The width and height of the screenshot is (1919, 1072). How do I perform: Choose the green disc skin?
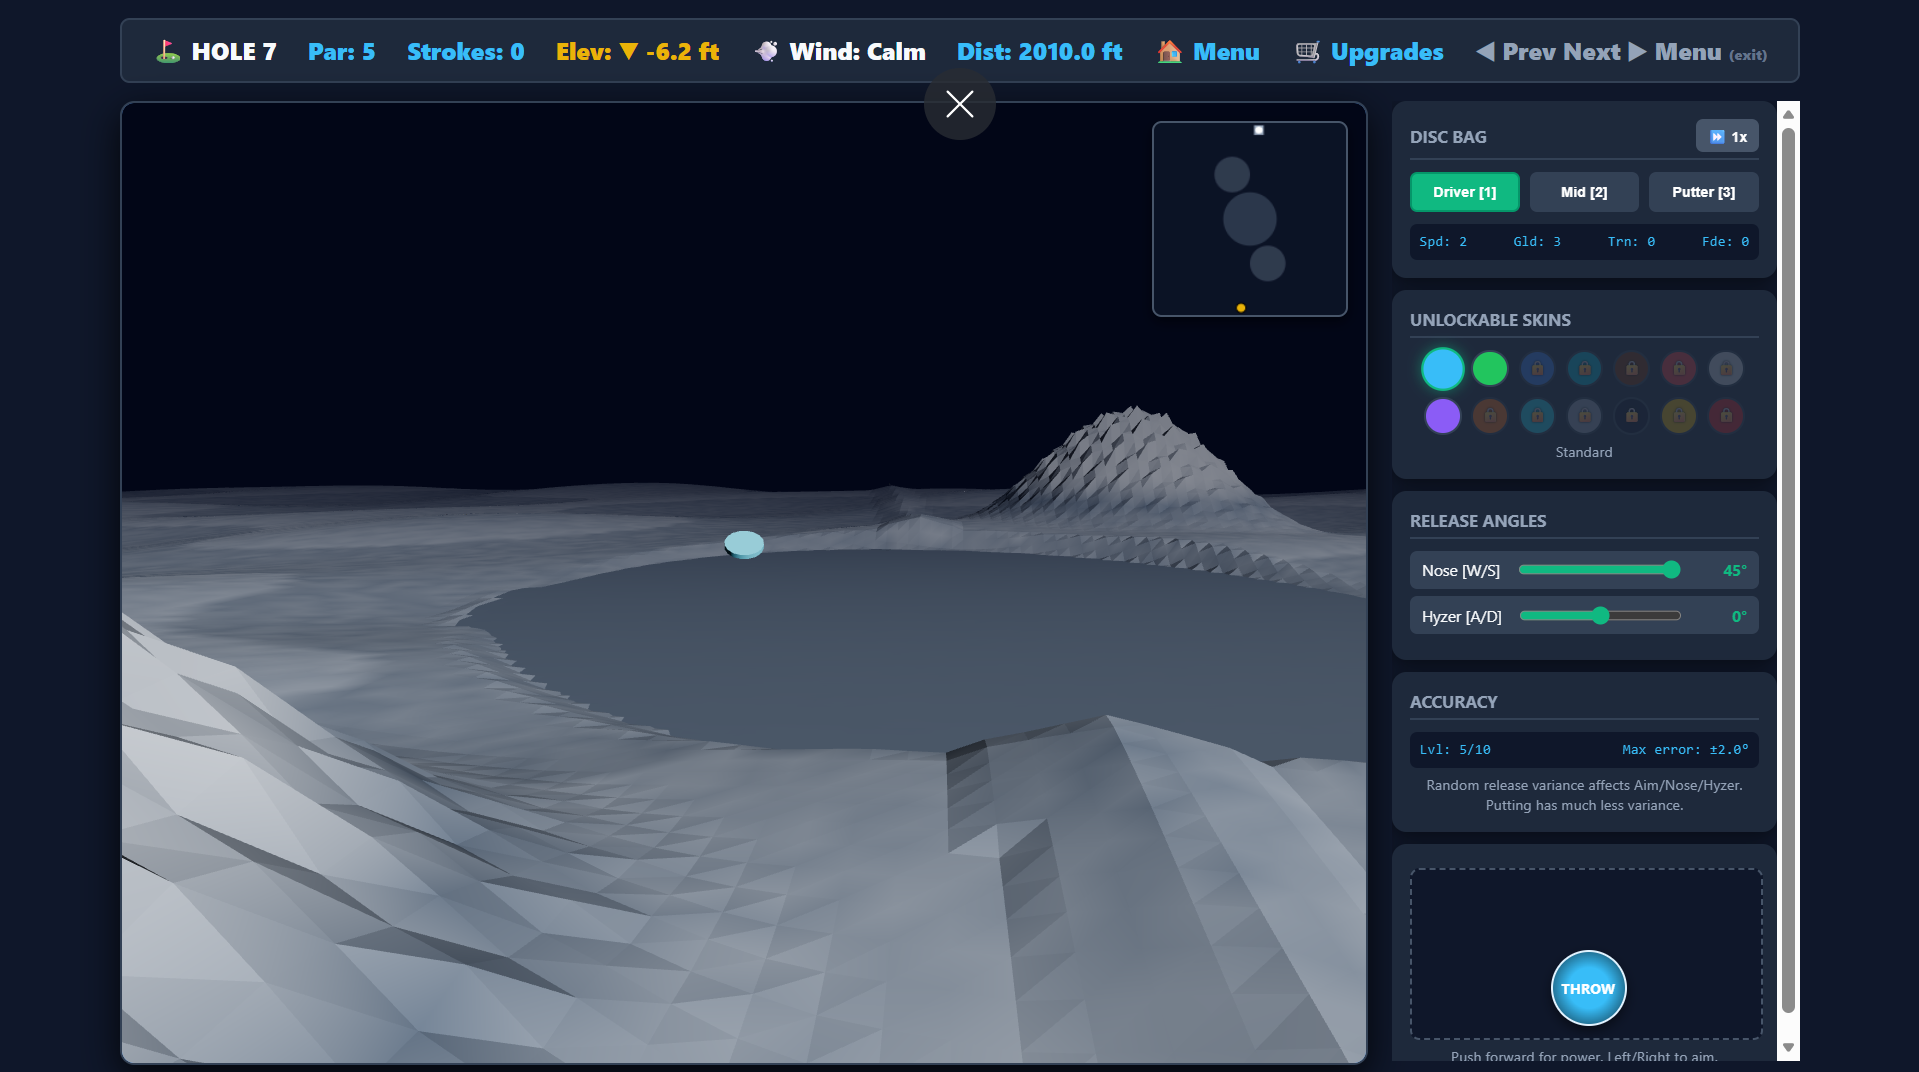click(1490, 369)
